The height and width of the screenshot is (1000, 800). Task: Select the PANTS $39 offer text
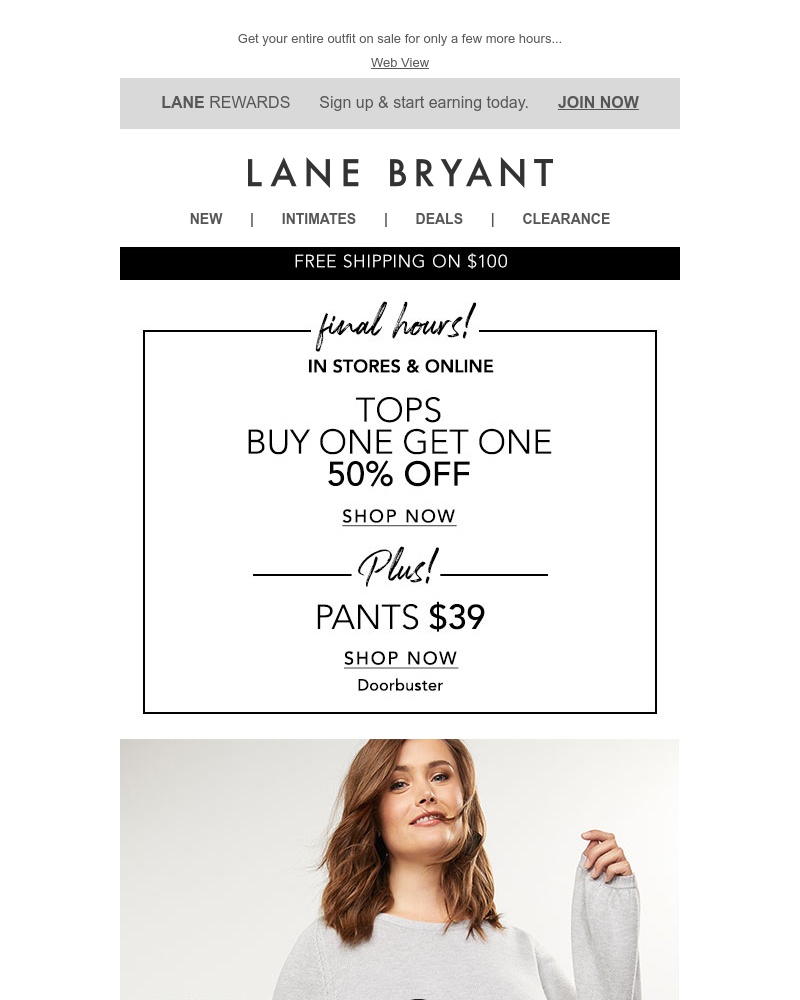point(400,617)
